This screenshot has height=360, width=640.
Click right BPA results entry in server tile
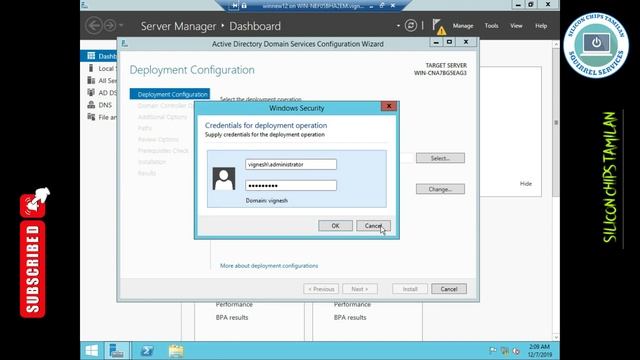click(350, 317)
